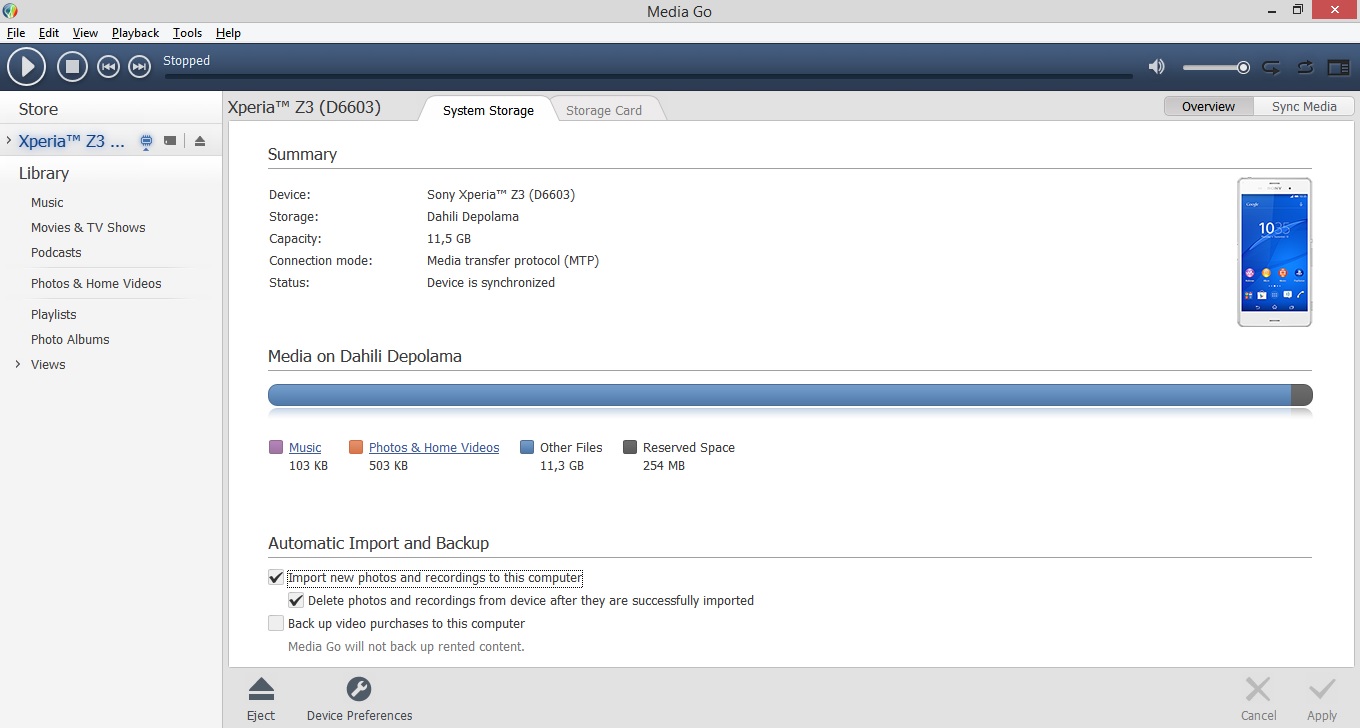Click the Xperia Z3 phone thumbnail
Image resolution: width=1360 pixels, height=728 pixels.
[x=1274, y=252]
